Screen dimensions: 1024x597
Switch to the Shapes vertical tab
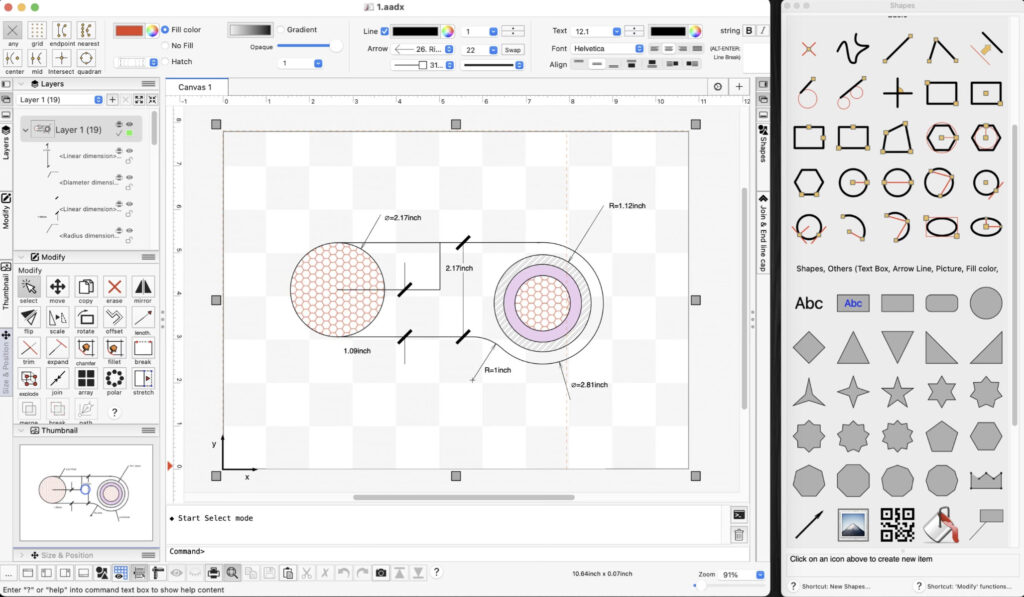(x=763, y=144)
